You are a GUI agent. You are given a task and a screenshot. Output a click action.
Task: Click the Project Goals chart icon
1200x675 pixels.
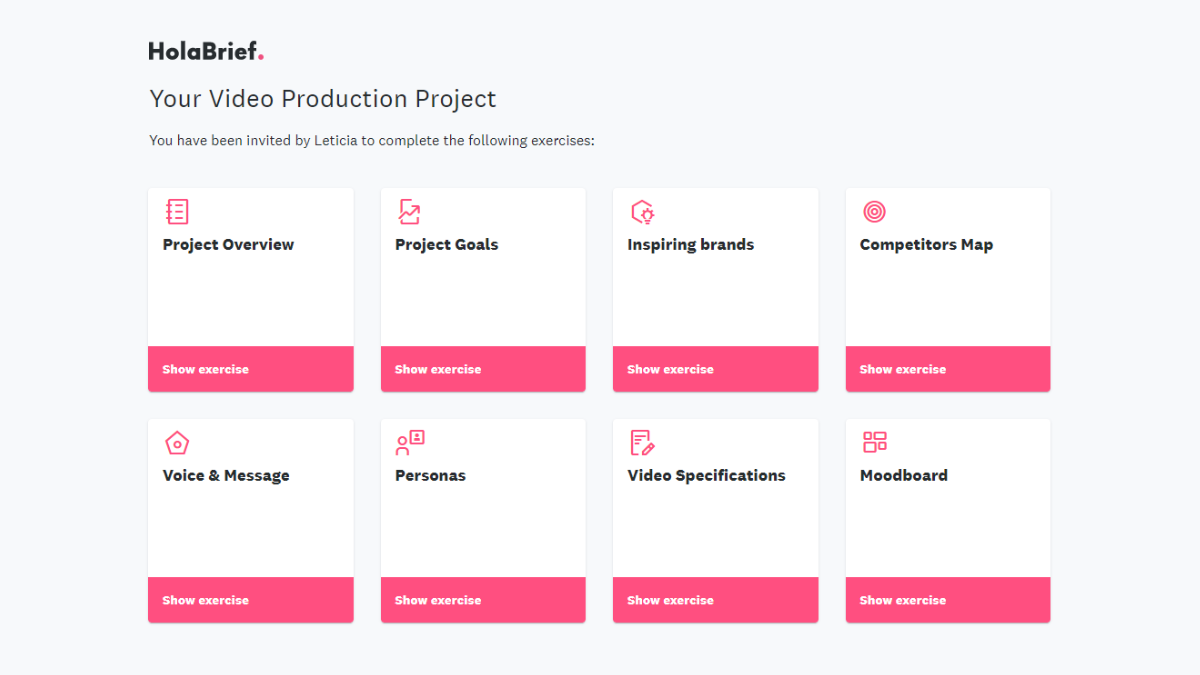pyautogui.click(x=409, y=212)
